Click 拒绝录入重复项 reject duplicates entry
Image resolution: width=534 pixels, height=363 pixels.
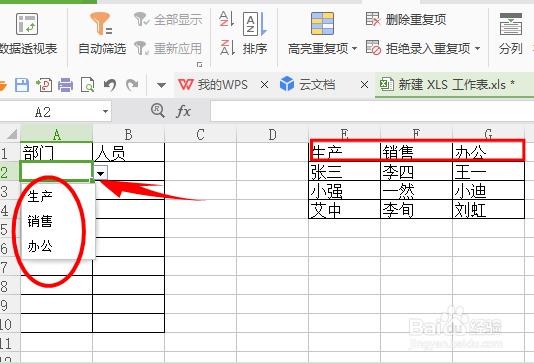pos(418,48)
